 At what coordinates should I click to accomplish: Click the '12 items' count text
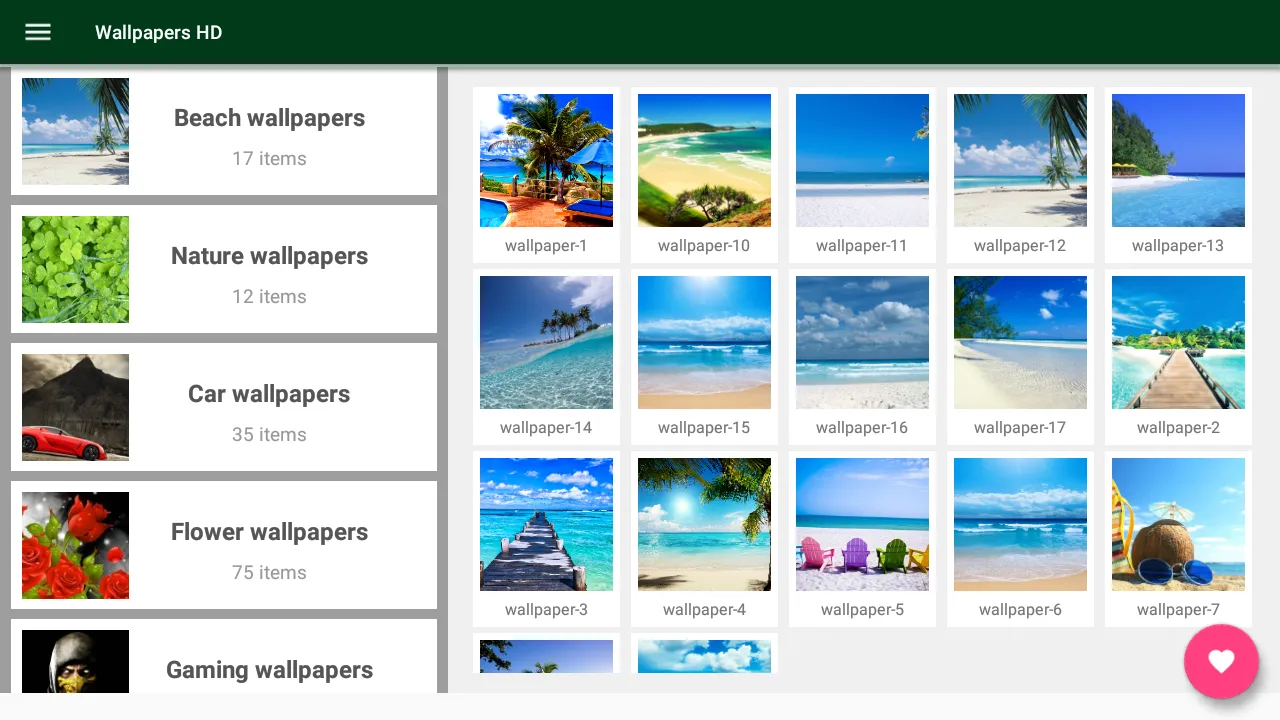pos(269,296)
